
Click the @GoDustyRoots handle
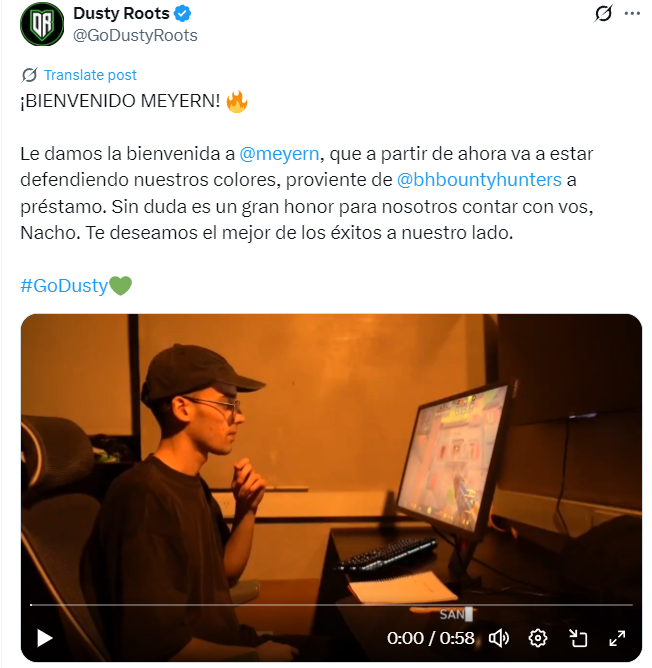(135, 35)
